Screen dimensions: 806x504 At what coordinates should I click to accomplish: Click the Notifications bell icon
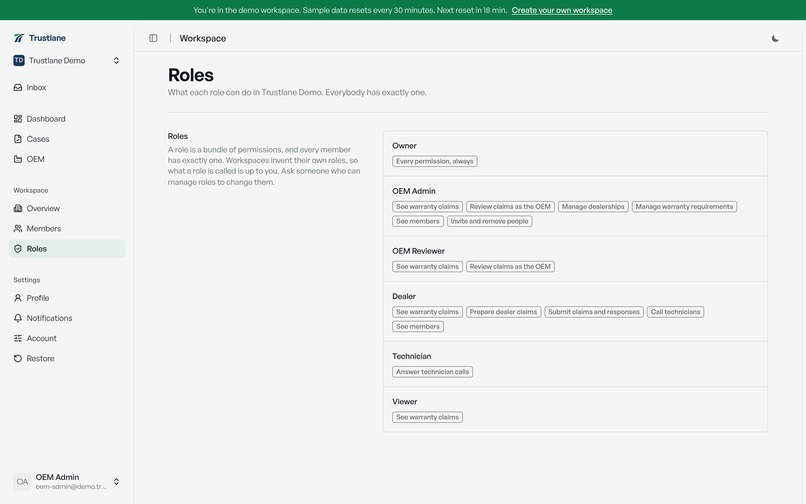coord(18,318)
